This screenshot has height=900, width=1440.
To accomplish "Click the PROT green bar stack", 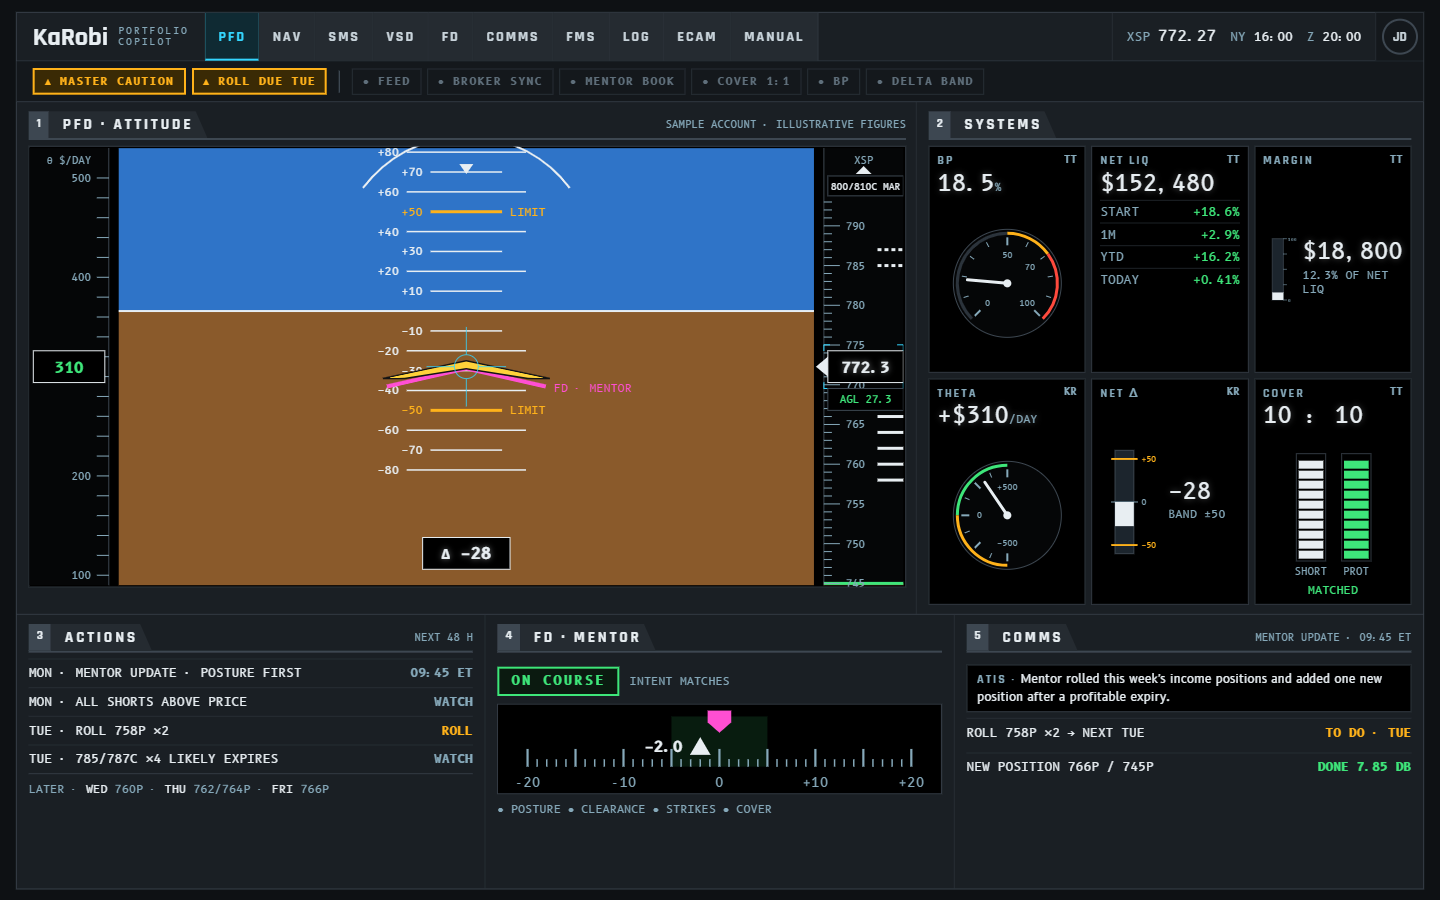I will point(1356,508).
